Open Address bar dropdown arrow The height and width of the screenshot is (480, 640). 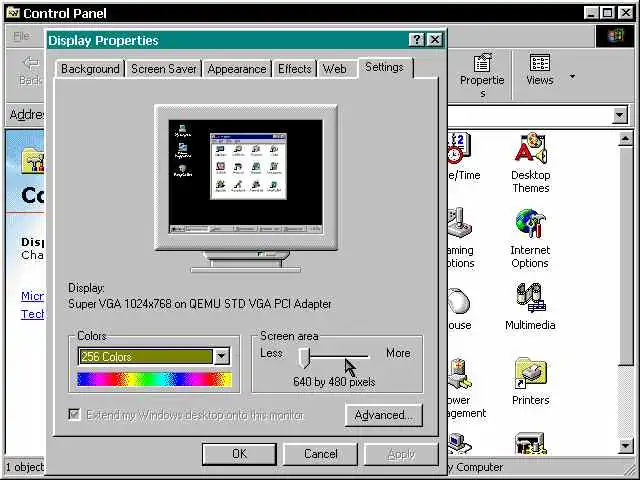(x=620, y=115)
